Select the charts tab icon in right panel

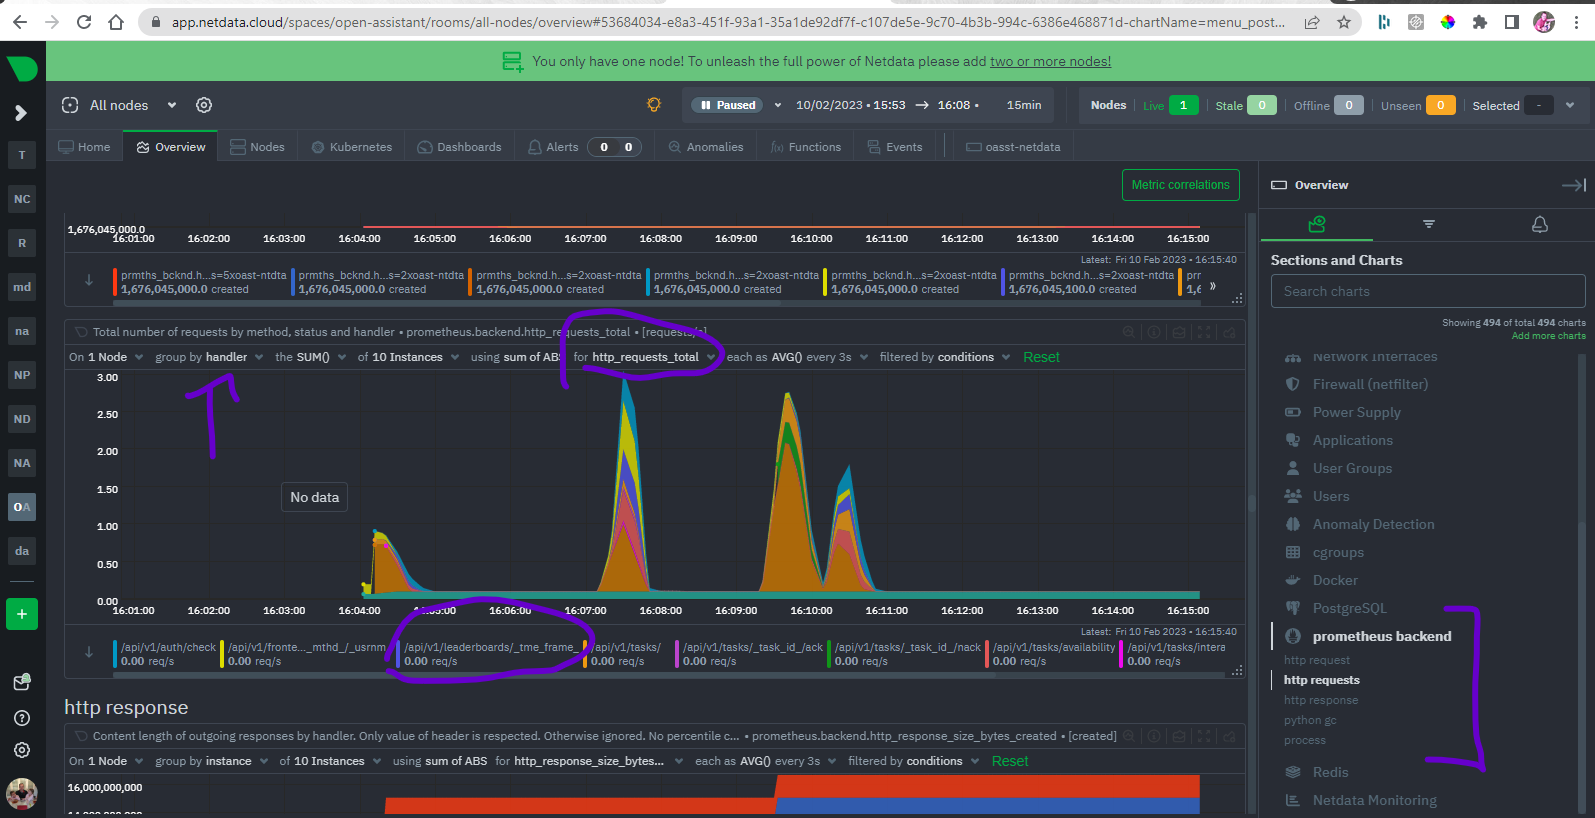(x=1317, y=224)
